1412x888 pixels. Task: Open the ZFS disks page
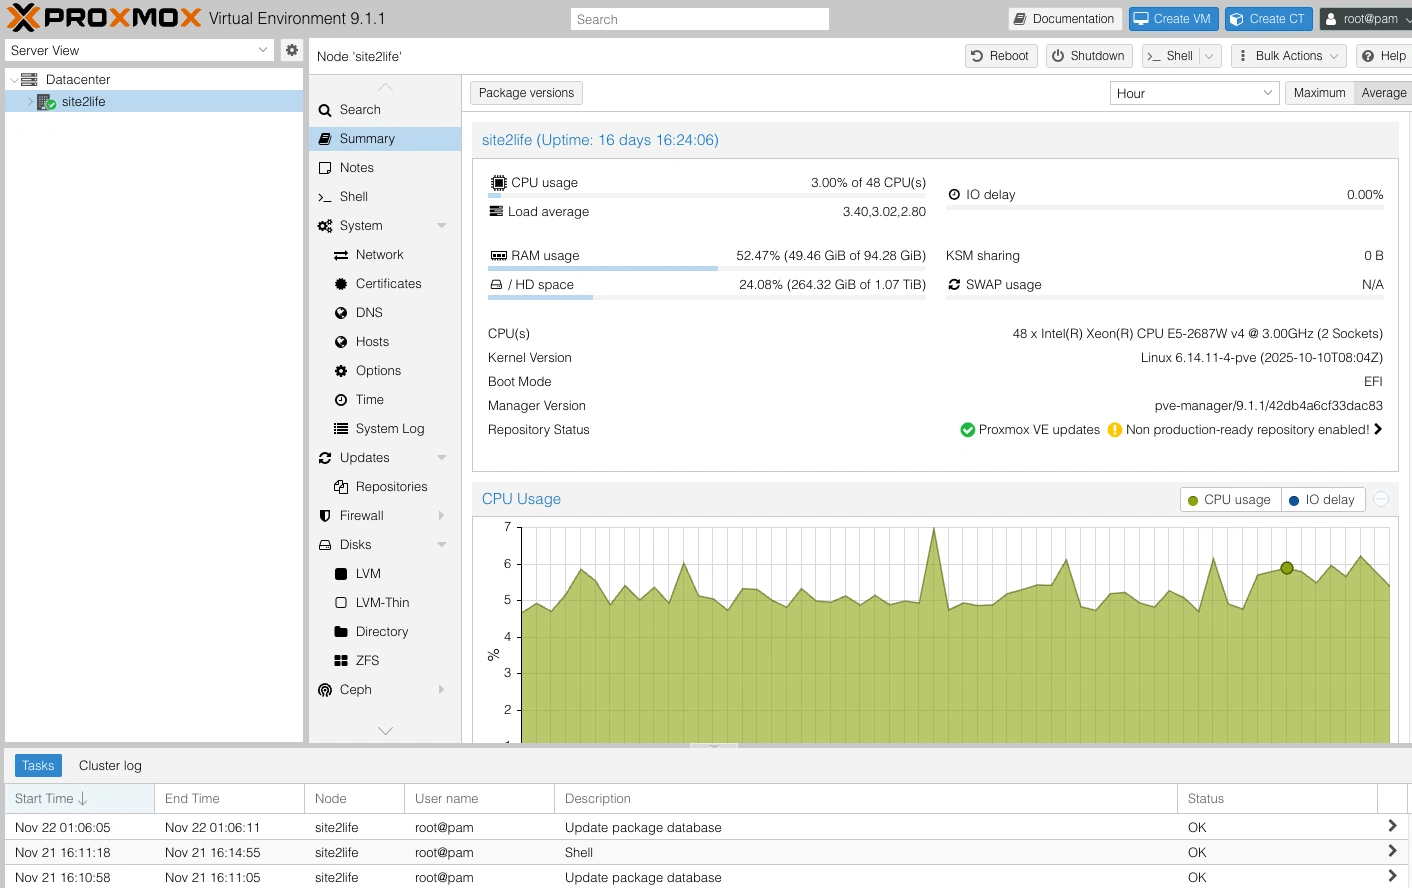[367, 661]
